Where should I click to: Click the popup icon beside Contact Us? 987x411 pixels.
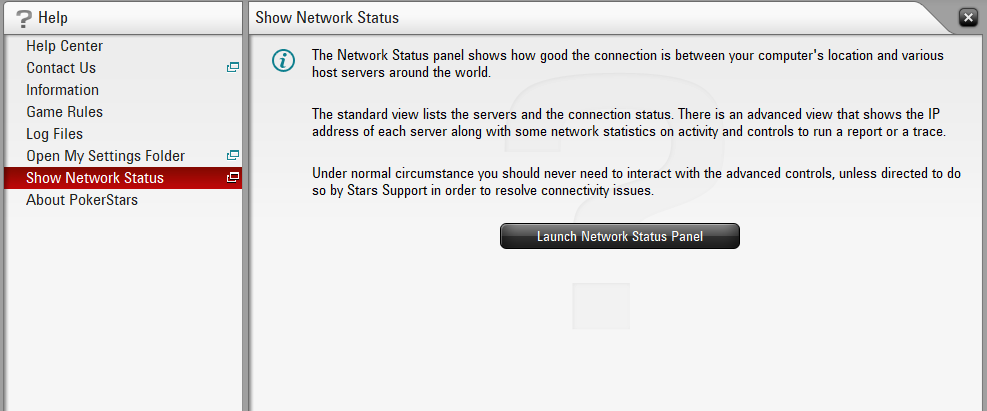(x=233, y=67)
